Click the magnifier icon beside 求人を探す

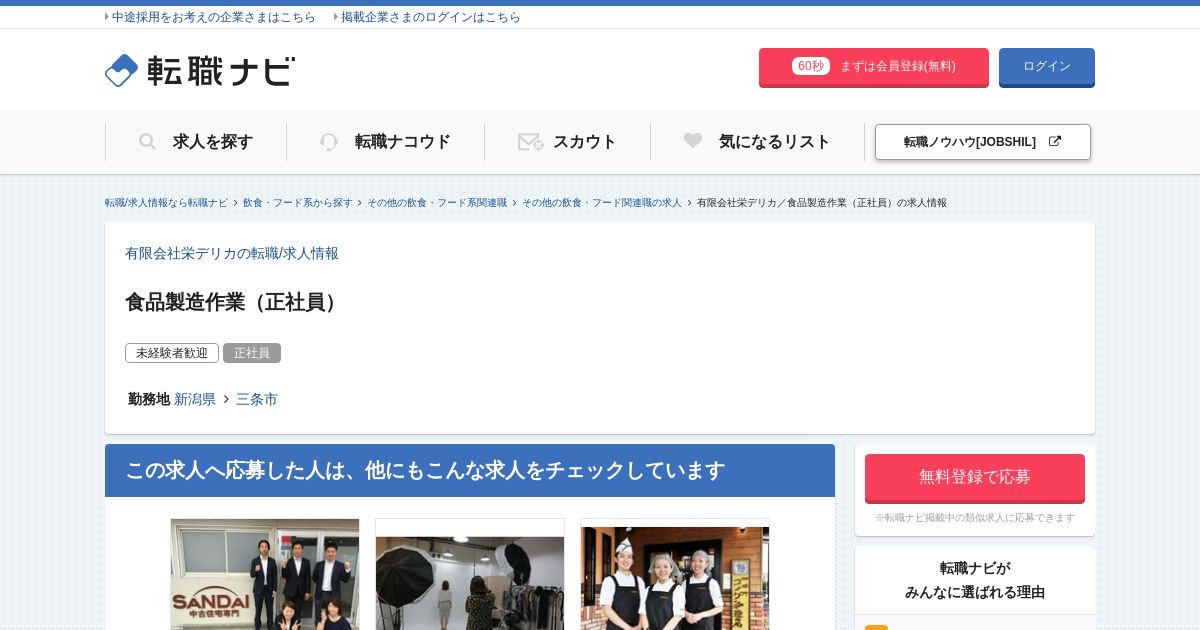[147, 142]
